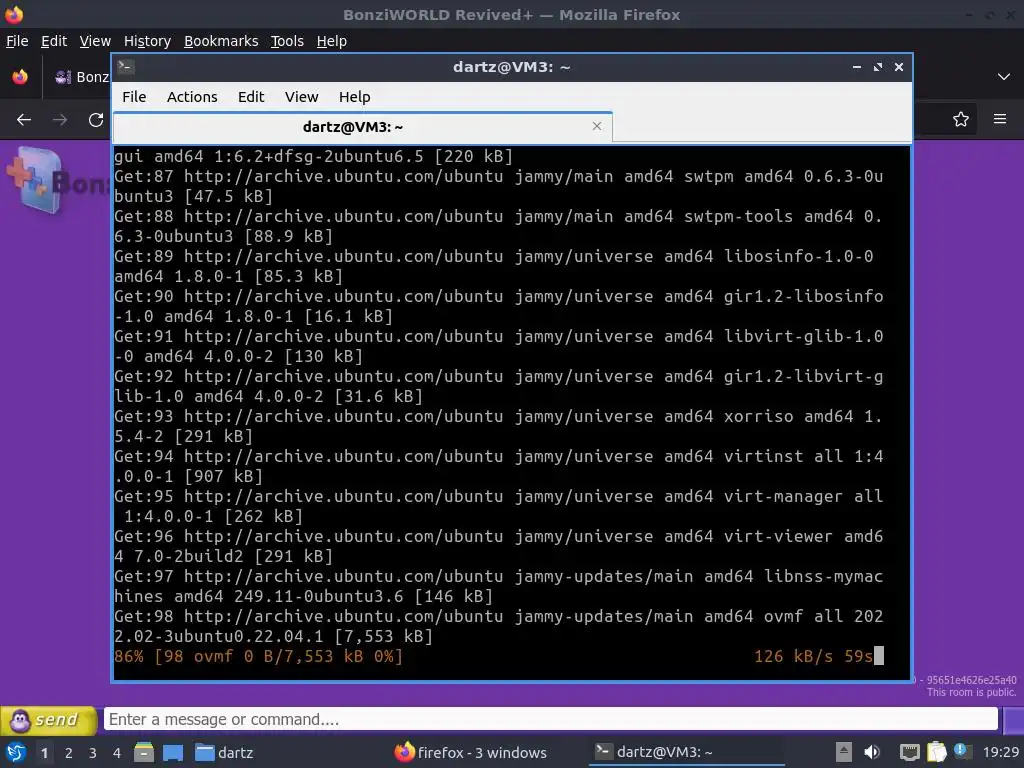The height and width of the screenshot is (768, 1024).
Task: Maximize the dartz@VM3 terminal window
Action: [x=878, y=67]
